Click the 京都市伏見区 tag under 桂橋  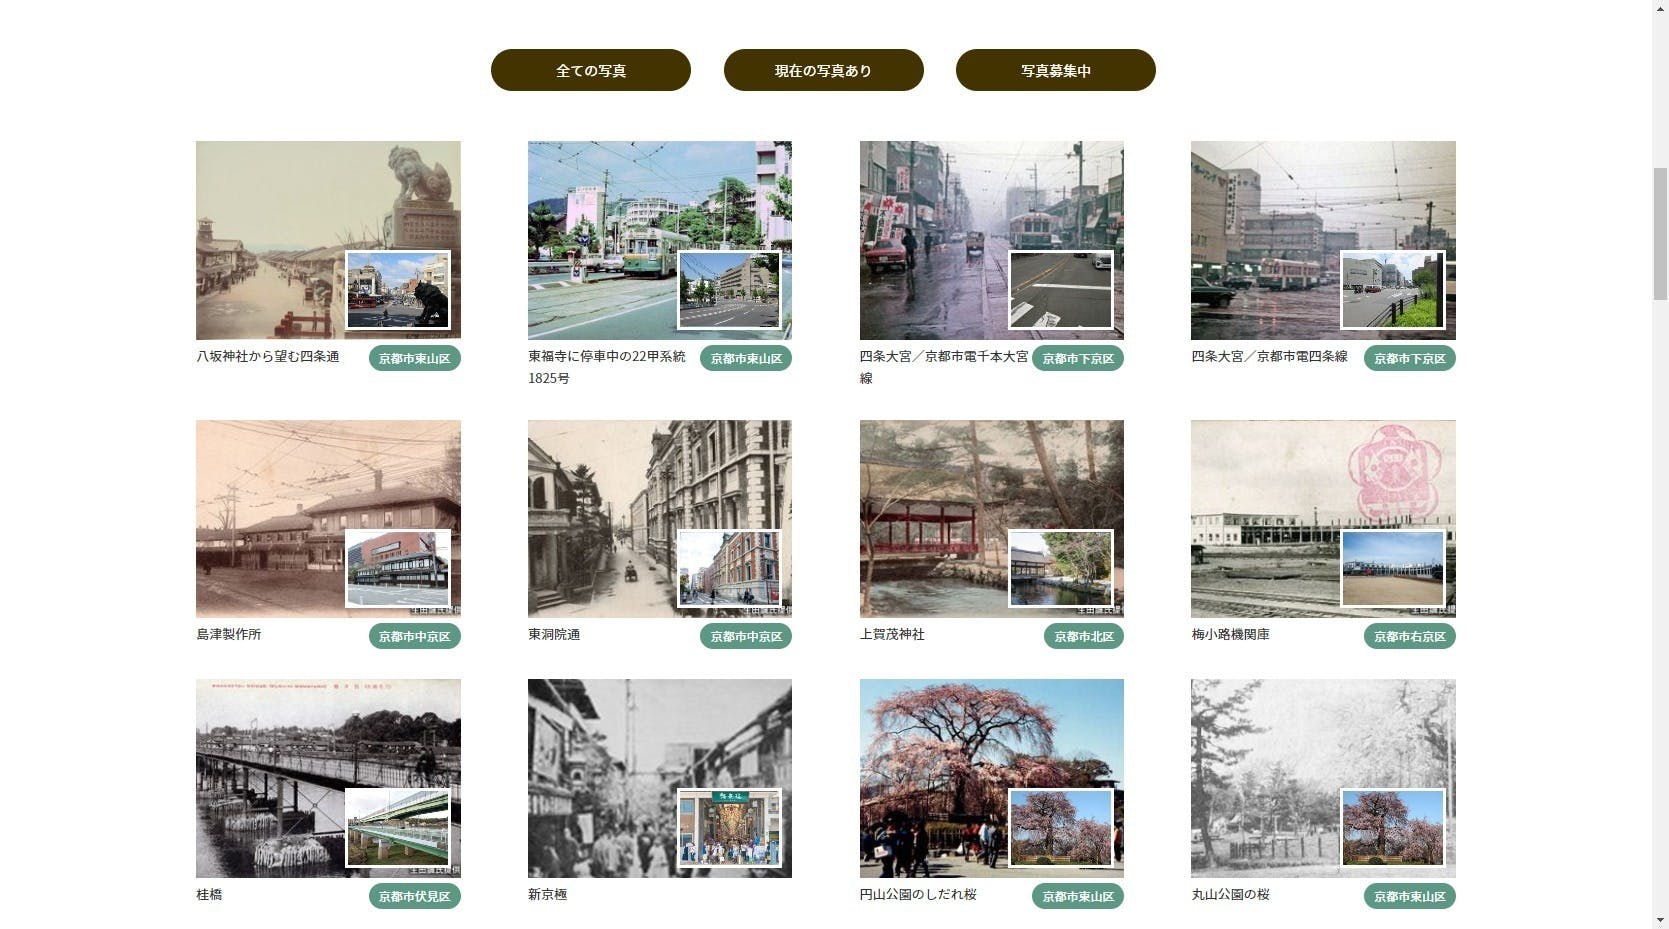pos(414,896)
